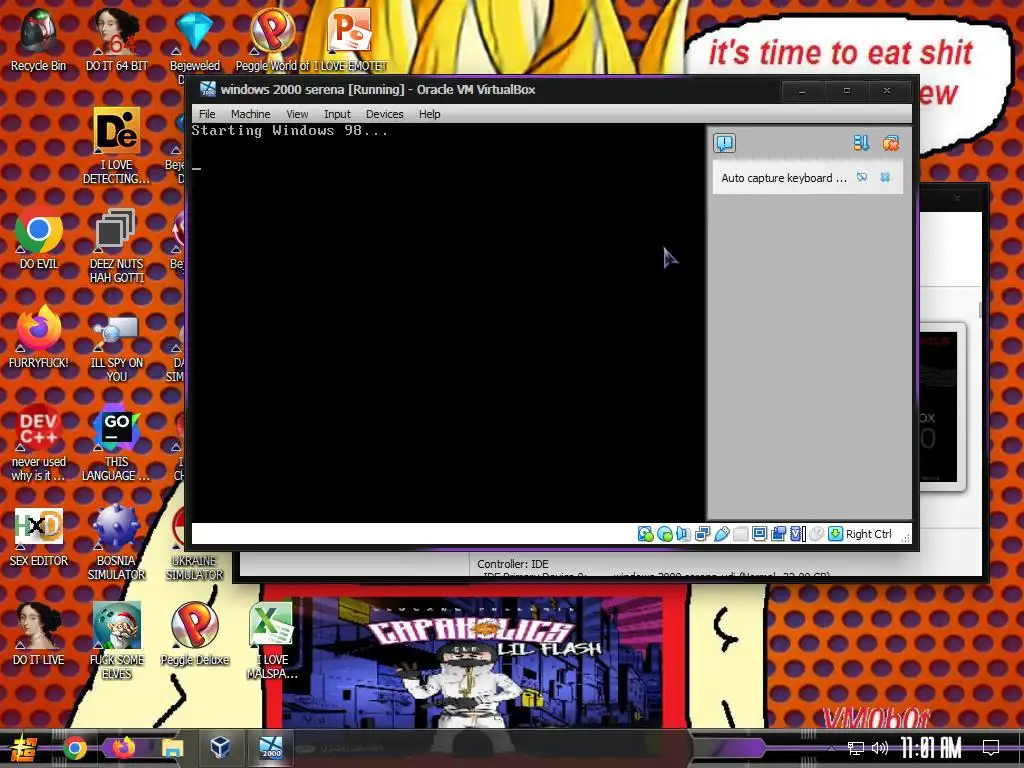The image size is (1024, 768).
Task: Open the Action Center notifications icon
Action: [991, 748]
